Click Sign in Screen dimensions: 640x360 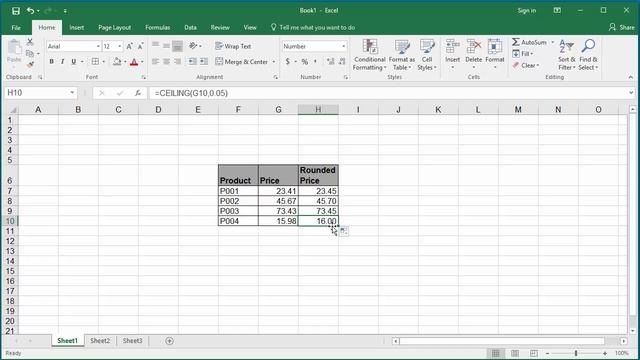coord(527,11)
